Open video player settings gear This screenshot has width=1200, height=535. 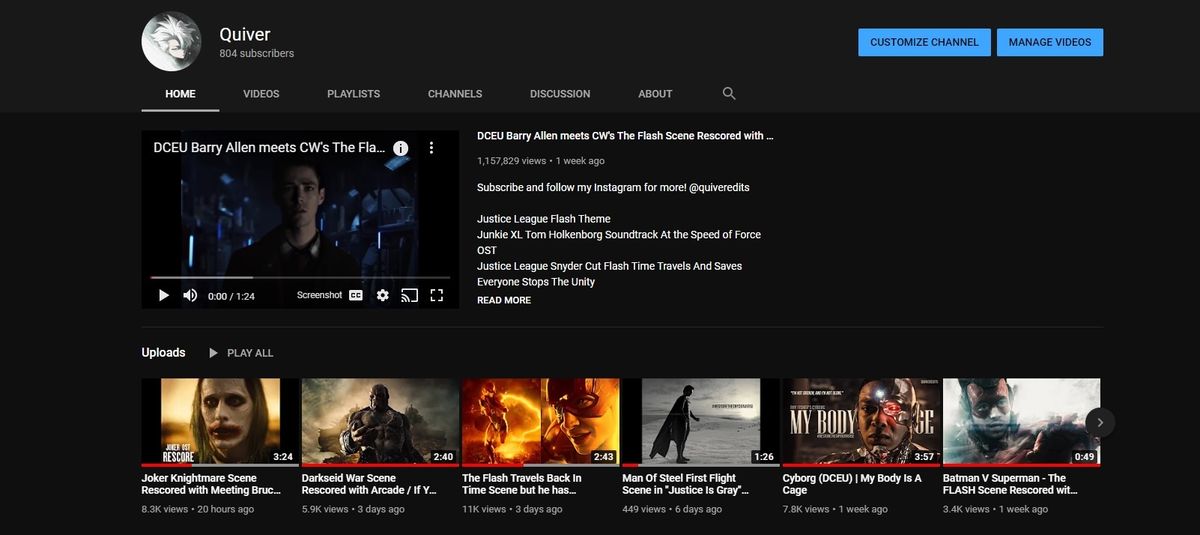point(382,295)
